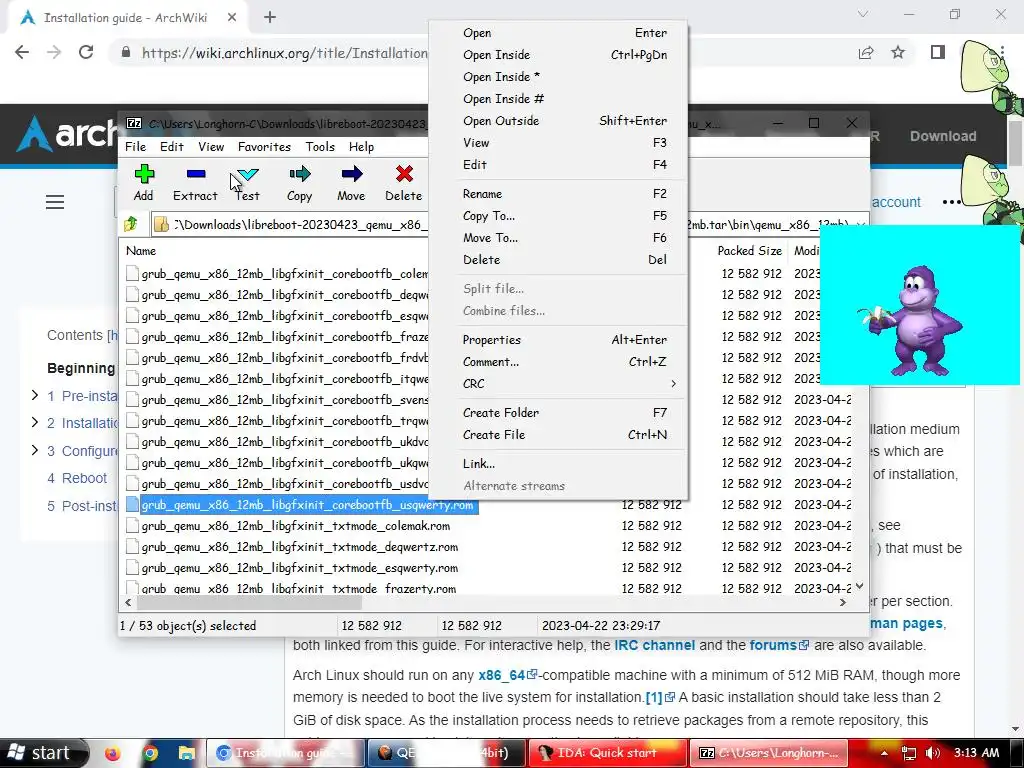This screenshot has height=768, width=1024.
Task: Expand the Configure contents section
Action: [35, 450]
